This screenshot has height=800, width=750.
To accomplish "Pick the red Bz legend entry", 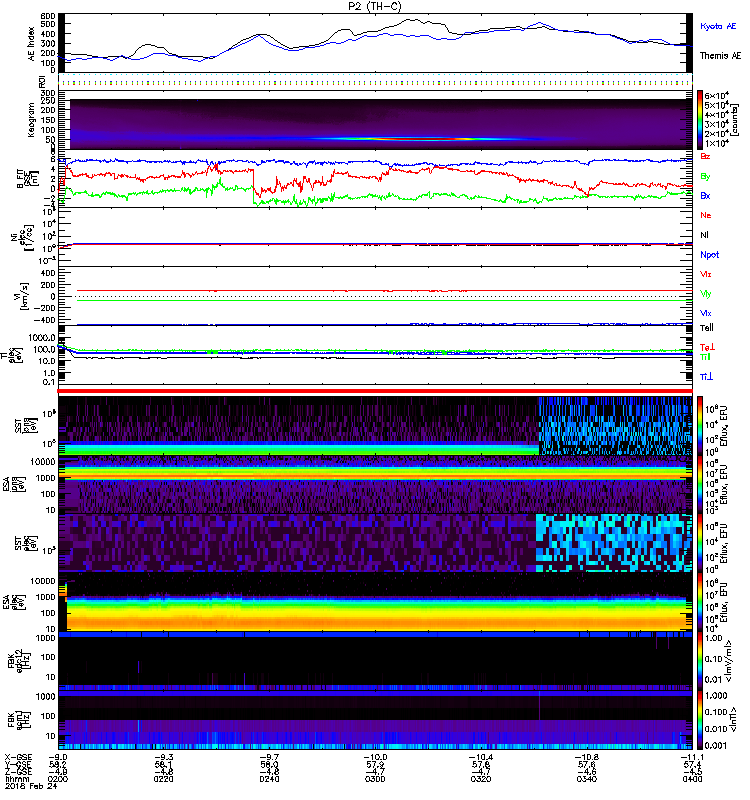I will tap(705, 157).
